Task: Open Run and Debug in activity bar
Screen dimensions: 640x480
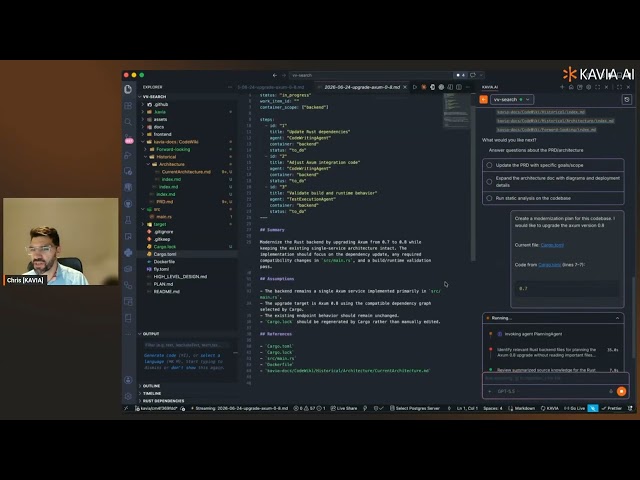Action: [128, 155]
